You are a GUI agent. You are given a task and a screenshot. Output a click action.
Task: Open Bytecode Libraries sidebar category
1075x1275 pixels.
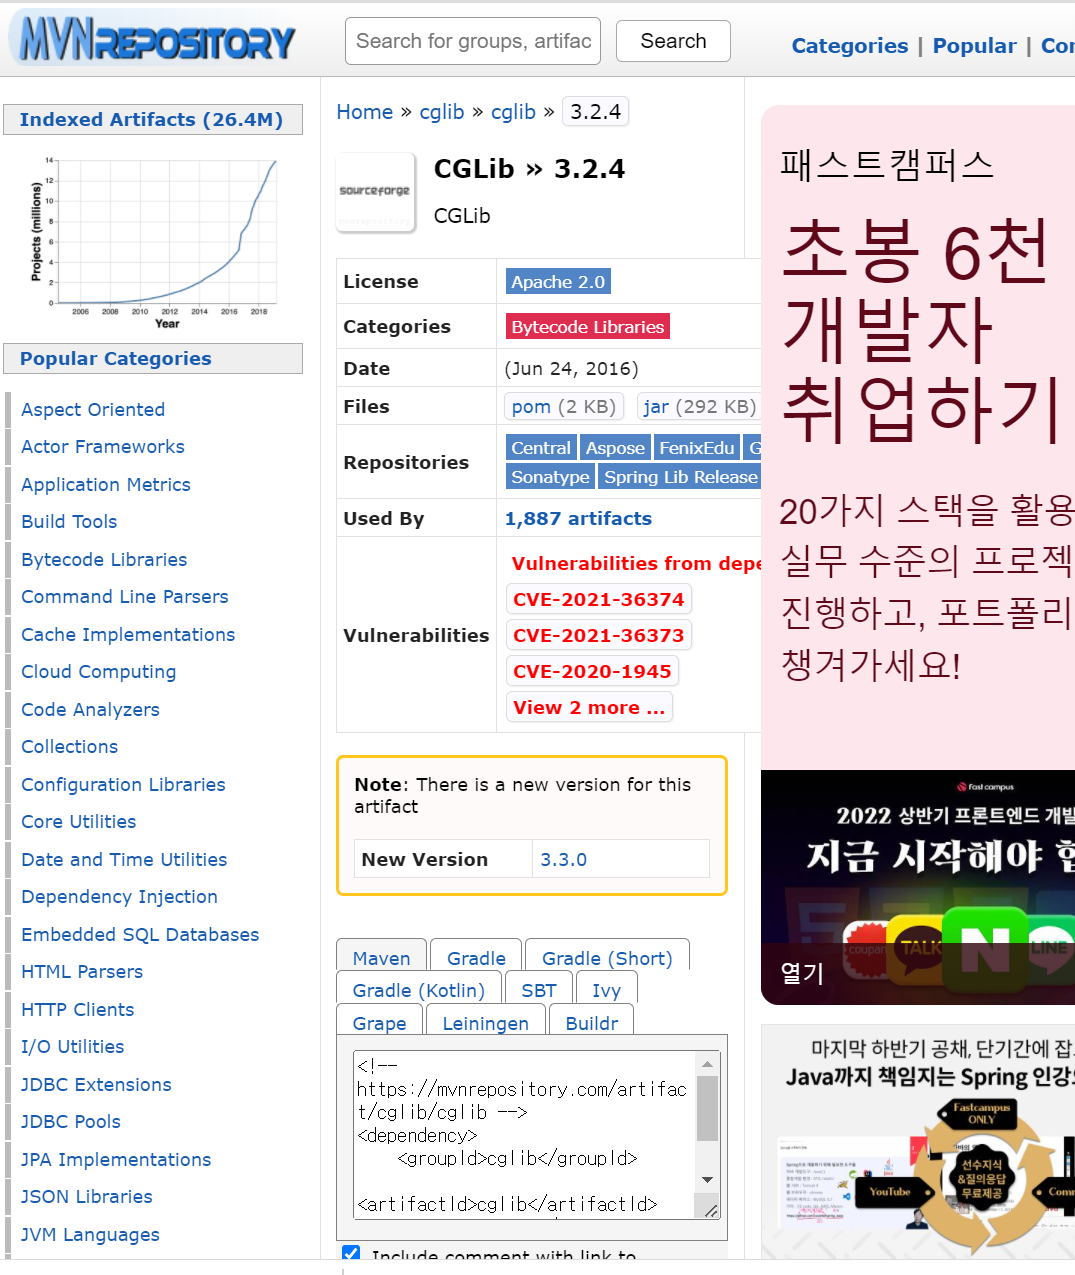104,559
